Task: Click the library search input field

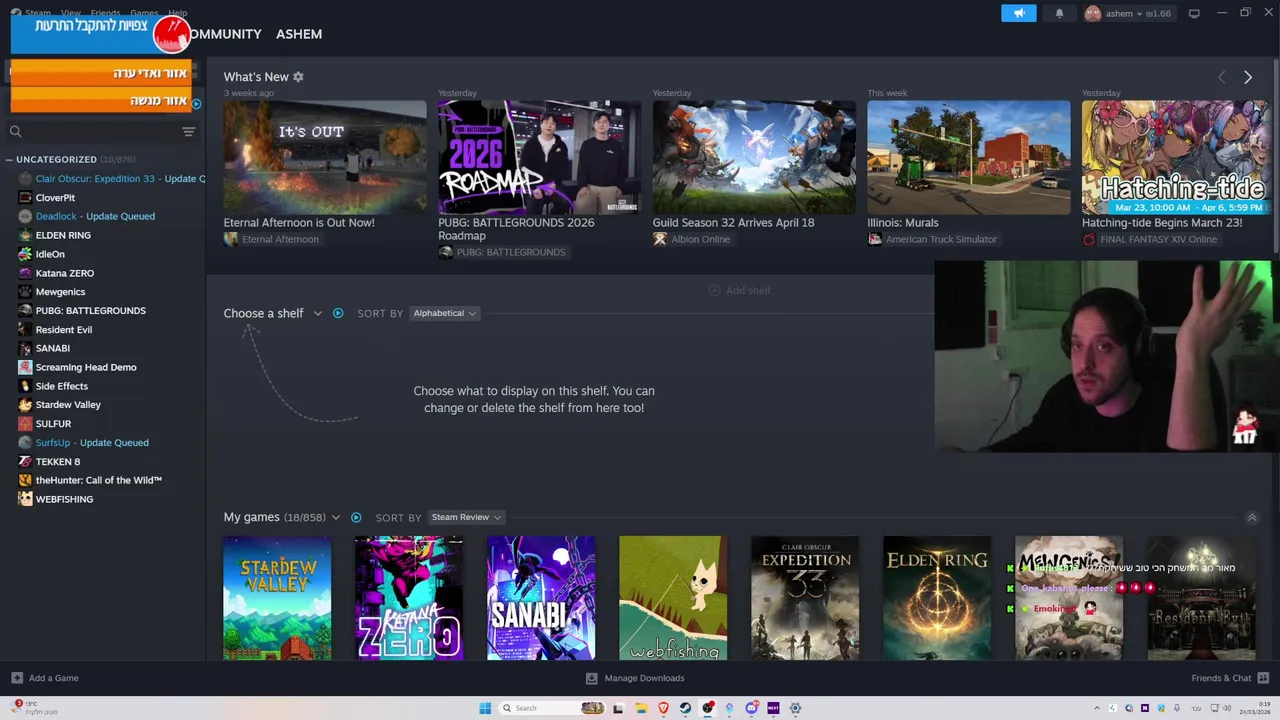Action: [x=100, y=131]
